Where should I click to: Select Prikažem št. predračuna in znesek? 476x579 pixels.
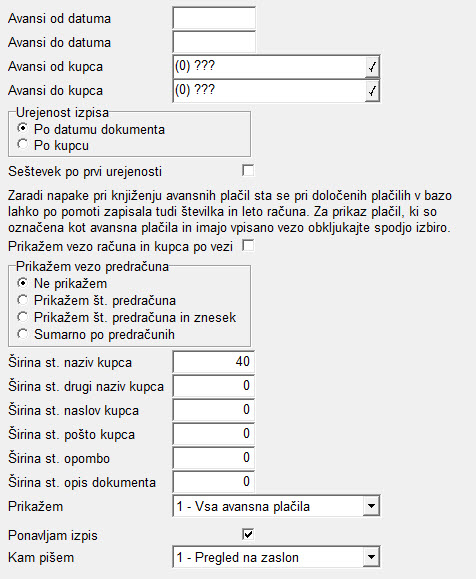23,317
